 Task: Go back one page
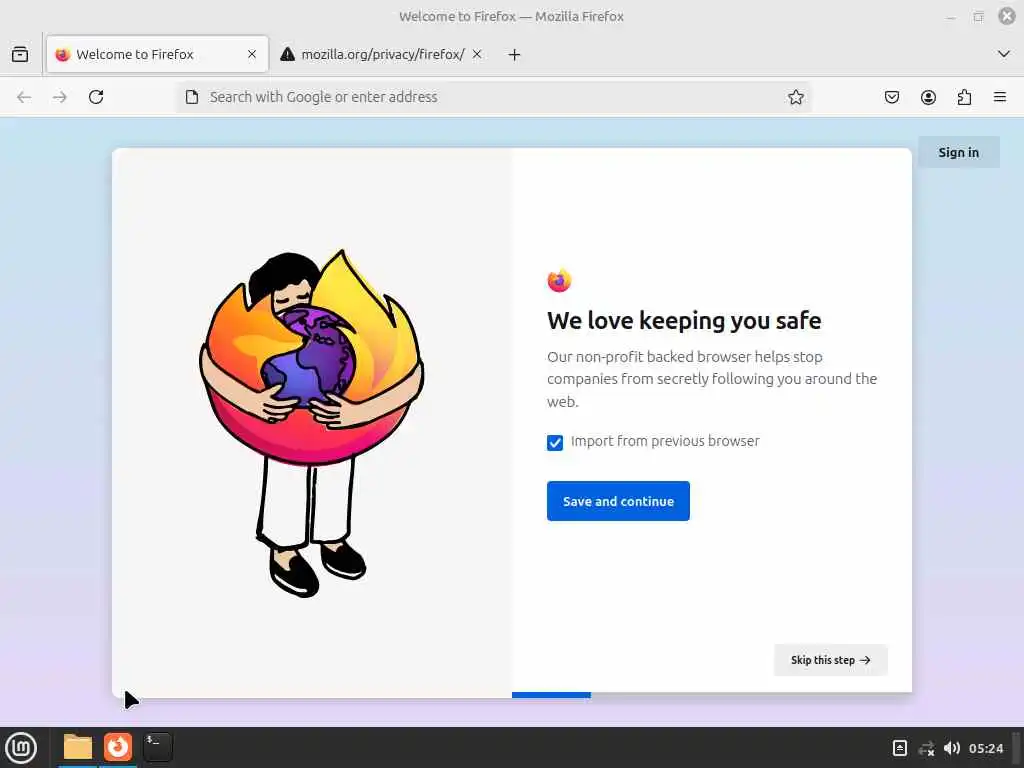tap(24, 97)
